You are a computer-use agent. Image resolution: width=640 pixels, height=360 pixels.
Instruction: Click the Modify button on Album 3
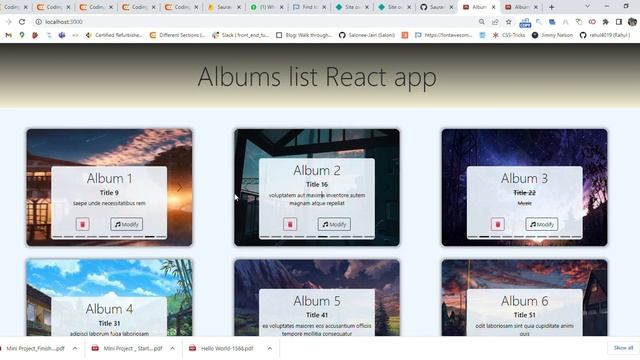[542, 224]
